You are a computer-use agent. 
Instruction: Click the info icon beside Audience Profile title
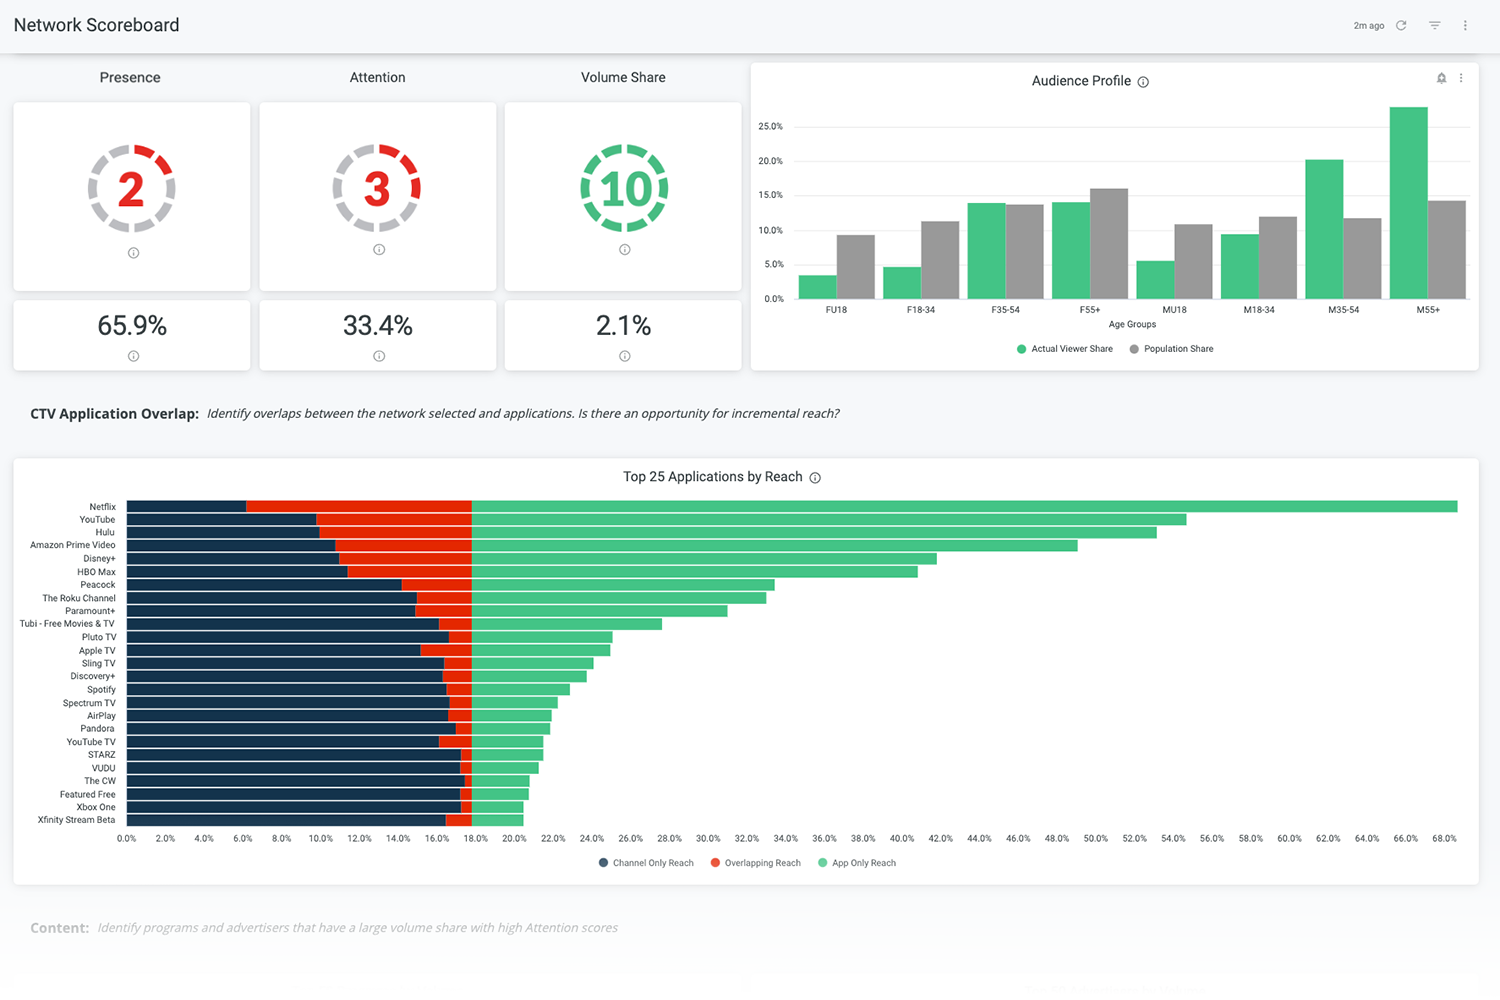click(x=1143, y=81)
